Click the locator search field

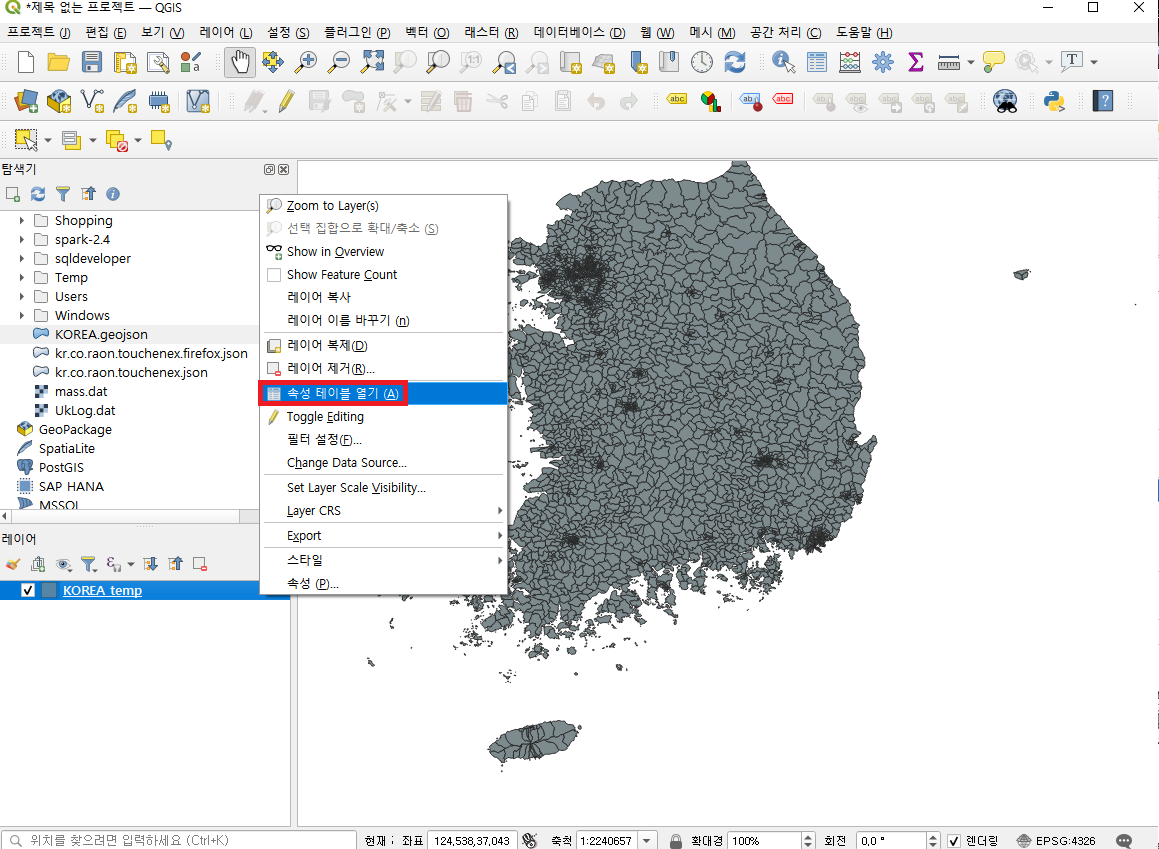(x=180, y=841)
